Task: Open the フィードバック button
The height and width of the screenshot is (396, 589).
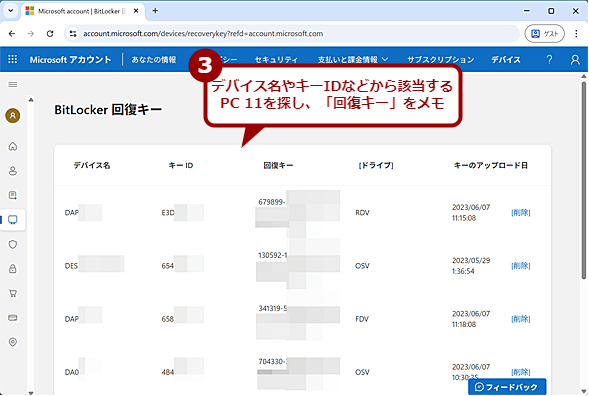Action: pos(507,387)
